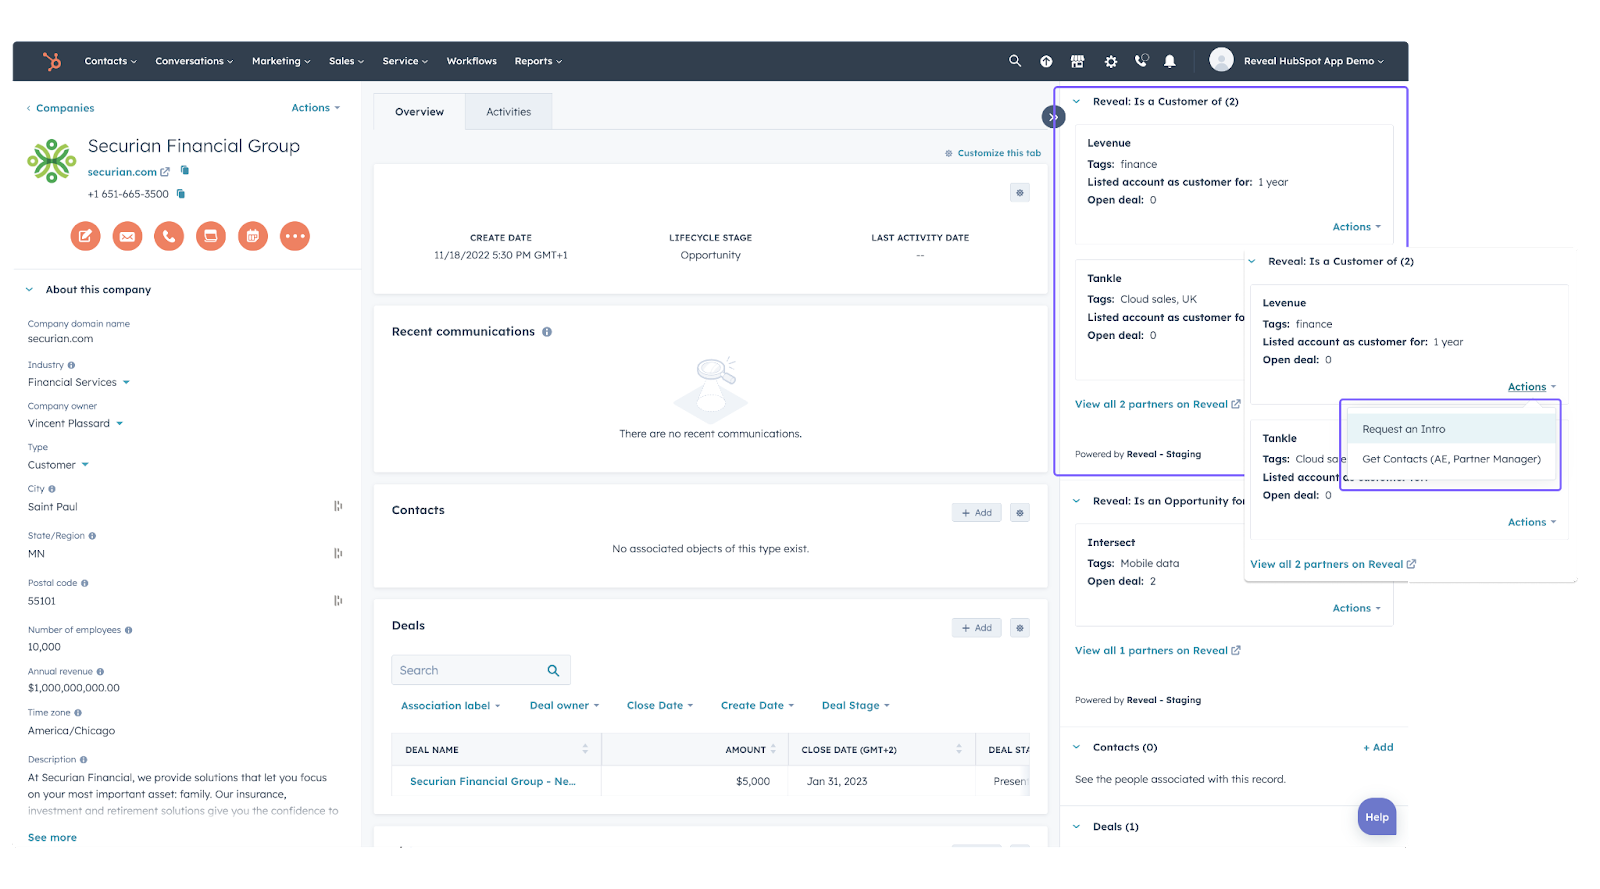The image size is (1600, 889).
Task: Open Reveal HubSpot App Demo account dropdown
Action: pyautogui.click(x=1313, y=61)
